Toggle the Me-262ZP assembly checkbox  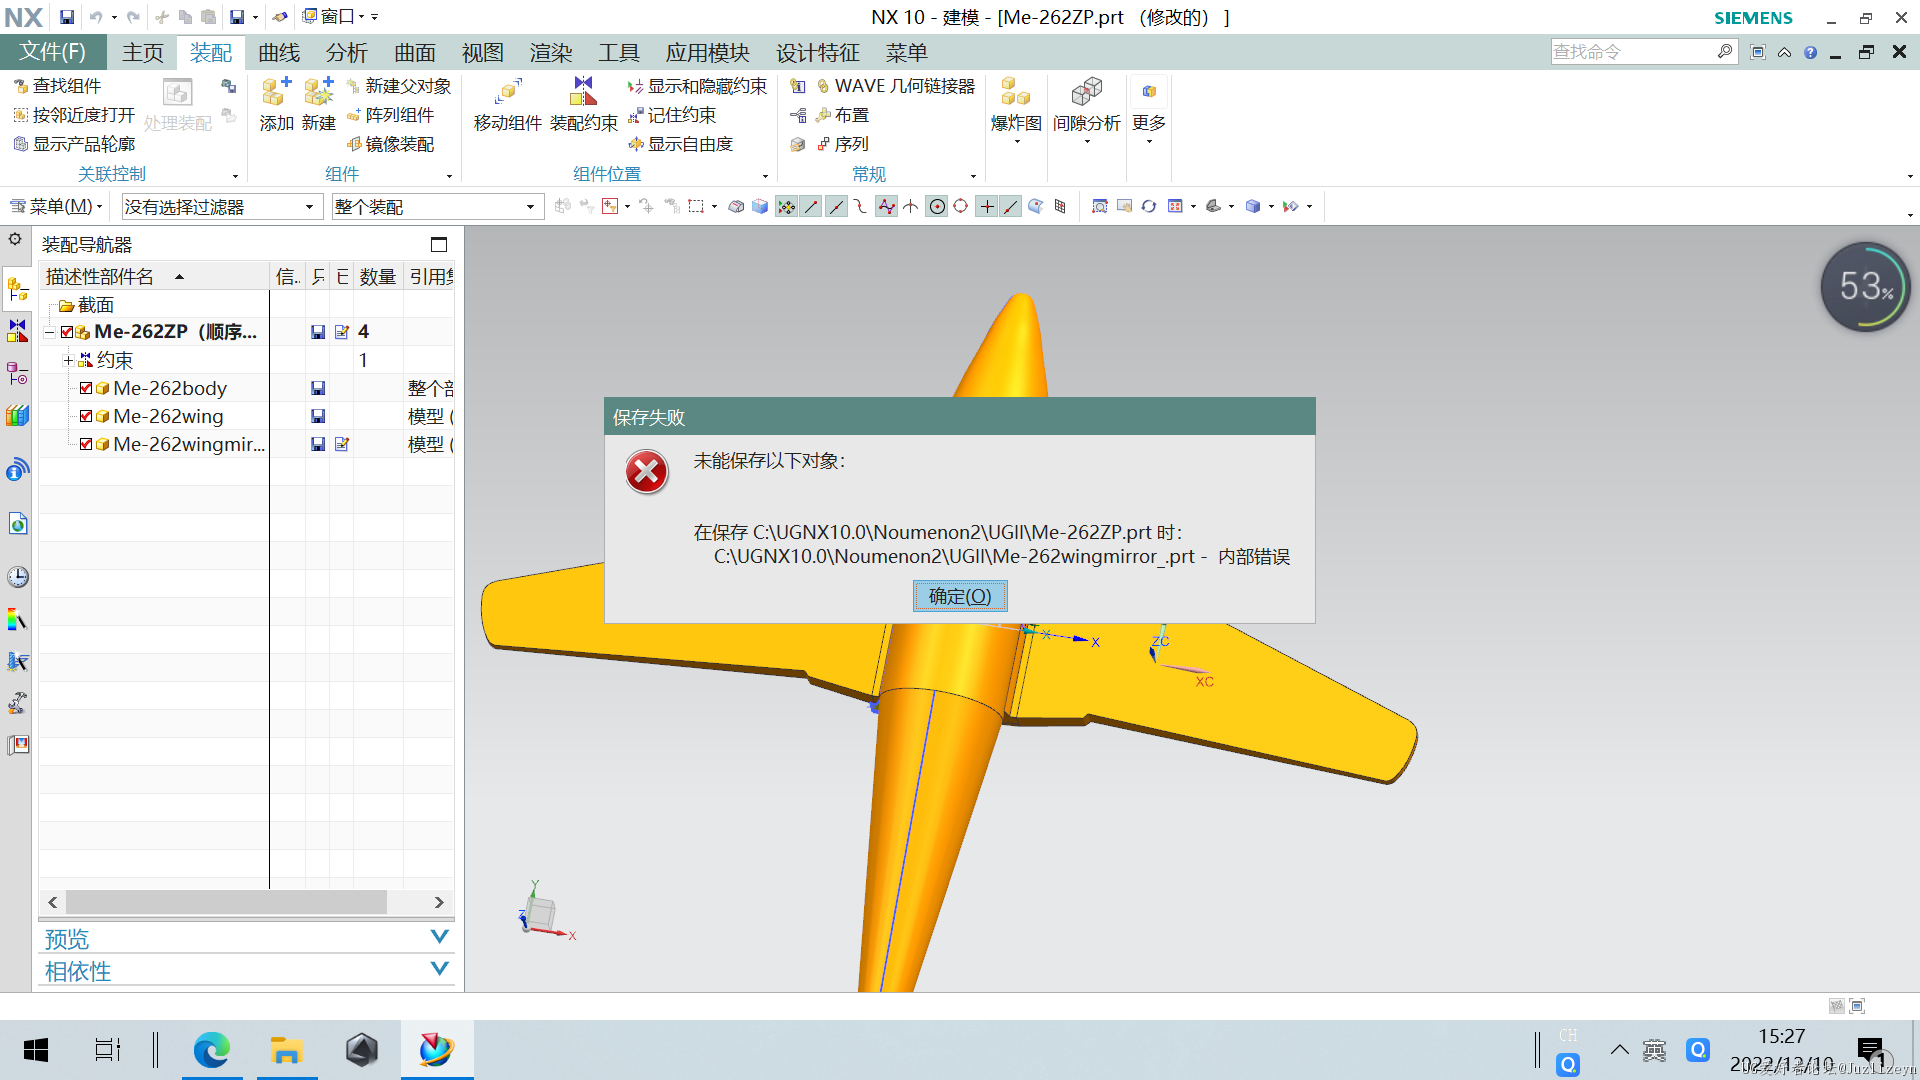pos(67,332)
